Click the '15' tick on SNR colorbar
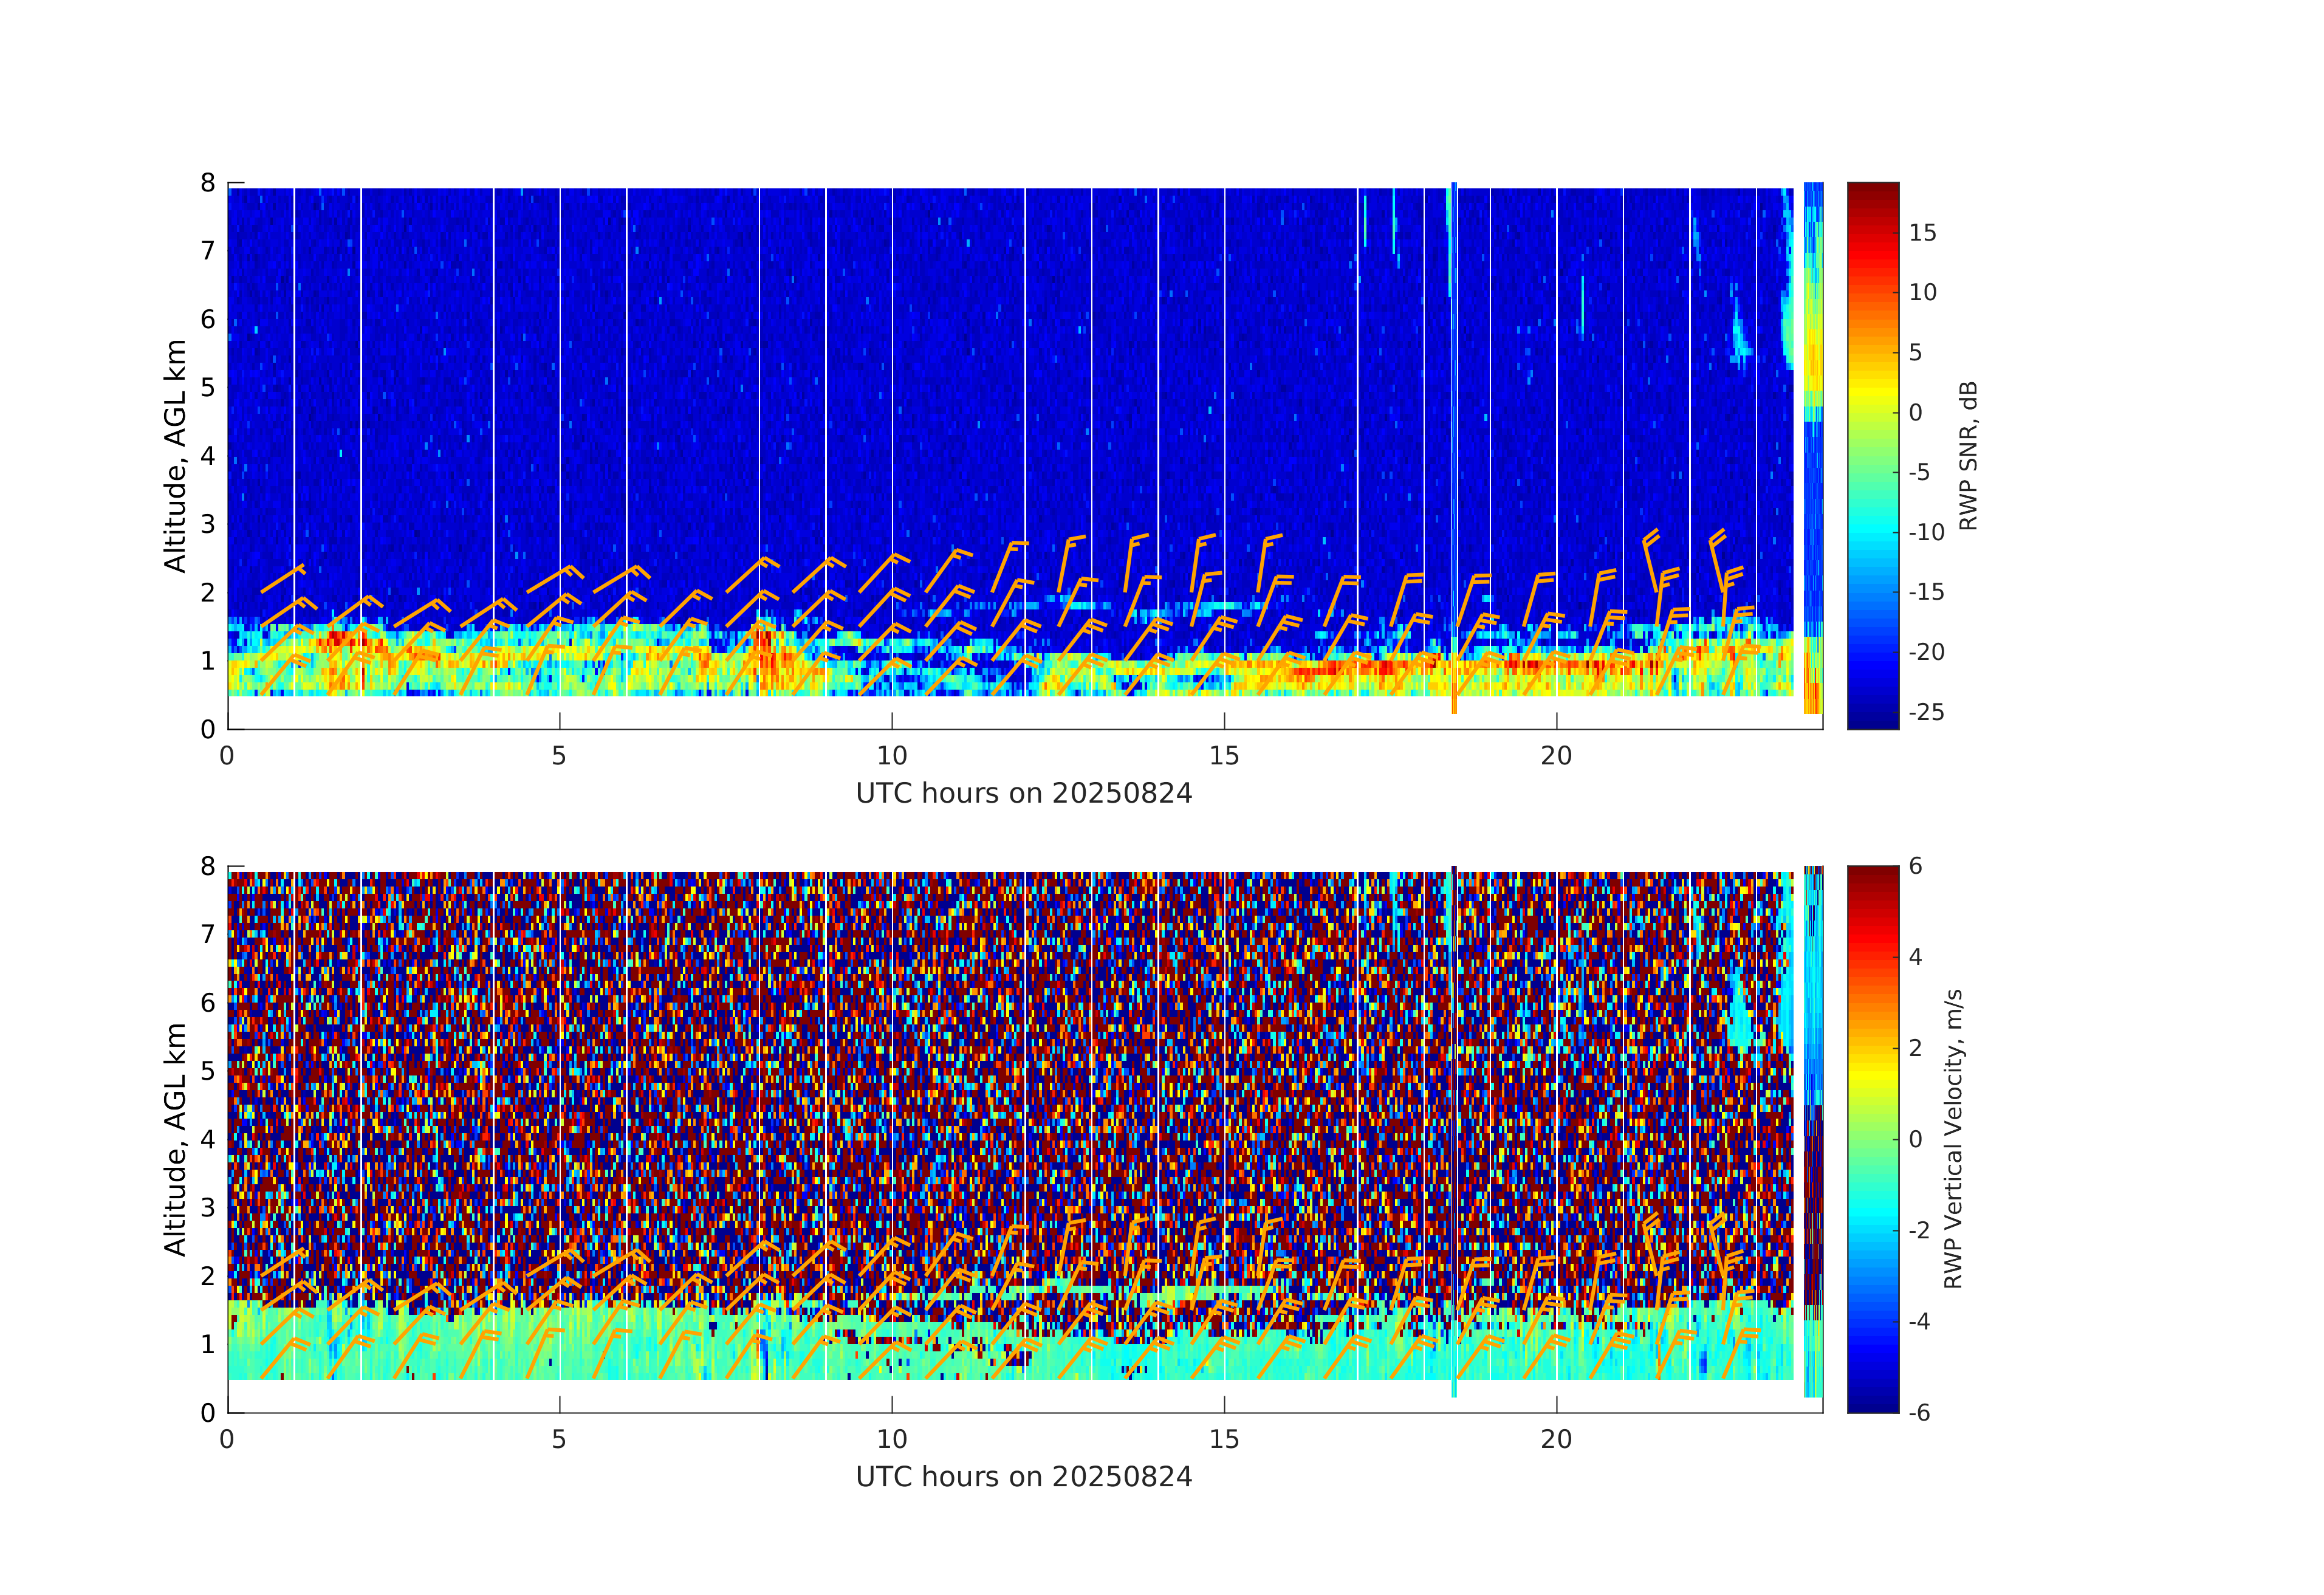Image resolution: width=2324 pixels, height=1595 pixels. (x=1922, y=233)
